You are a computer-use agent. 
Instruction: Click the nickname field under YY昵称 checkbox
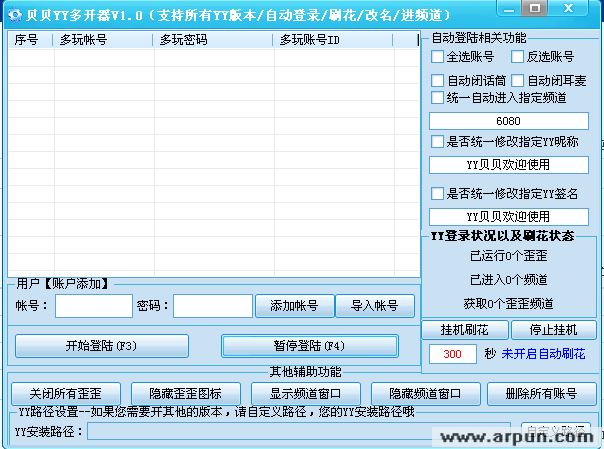[x=509, y=165]
